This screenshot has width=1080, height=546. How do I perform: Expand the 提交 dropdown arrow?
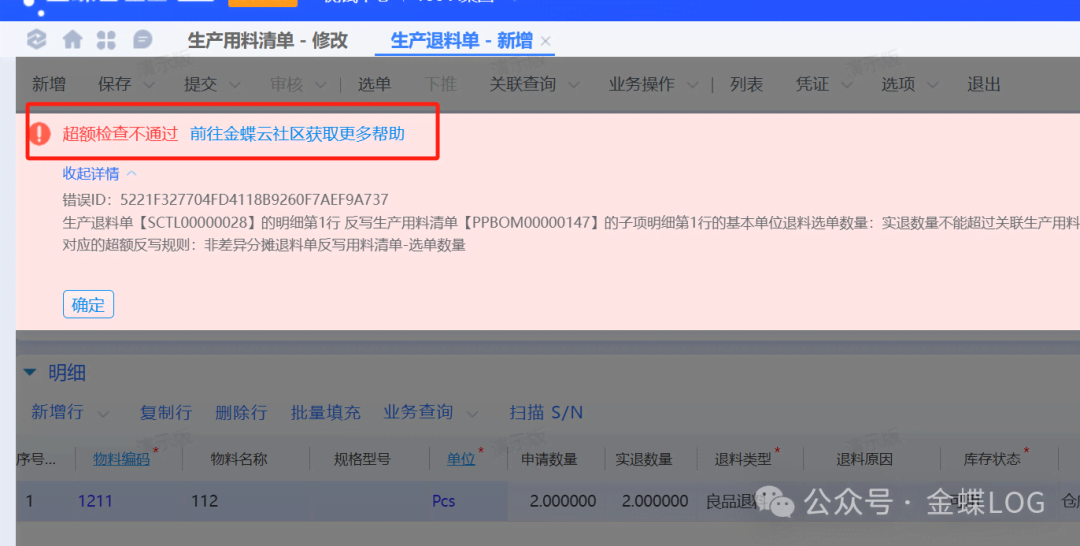click(x=236, y=85)
